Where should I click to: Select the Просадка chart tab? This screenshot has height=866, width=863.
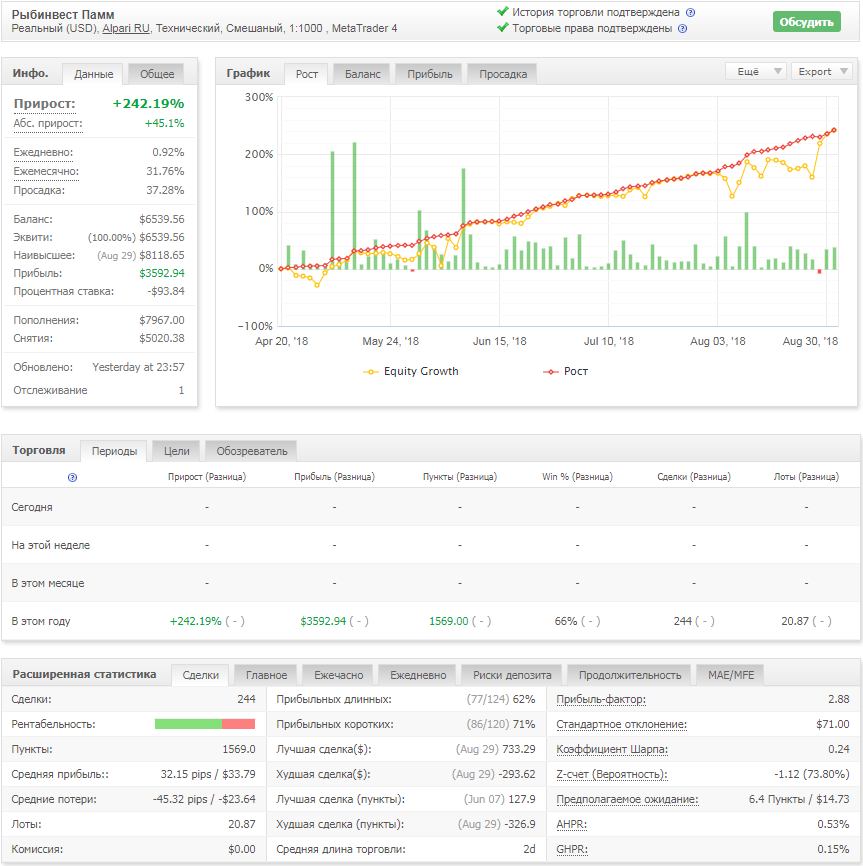point(503,74)
